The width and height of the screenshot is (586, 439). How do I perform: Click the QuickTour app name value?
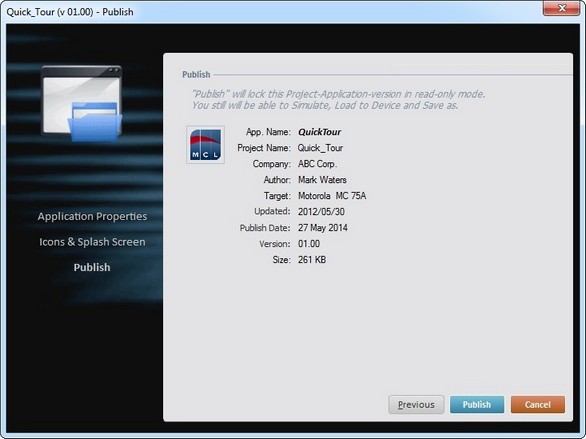[320, 132]
